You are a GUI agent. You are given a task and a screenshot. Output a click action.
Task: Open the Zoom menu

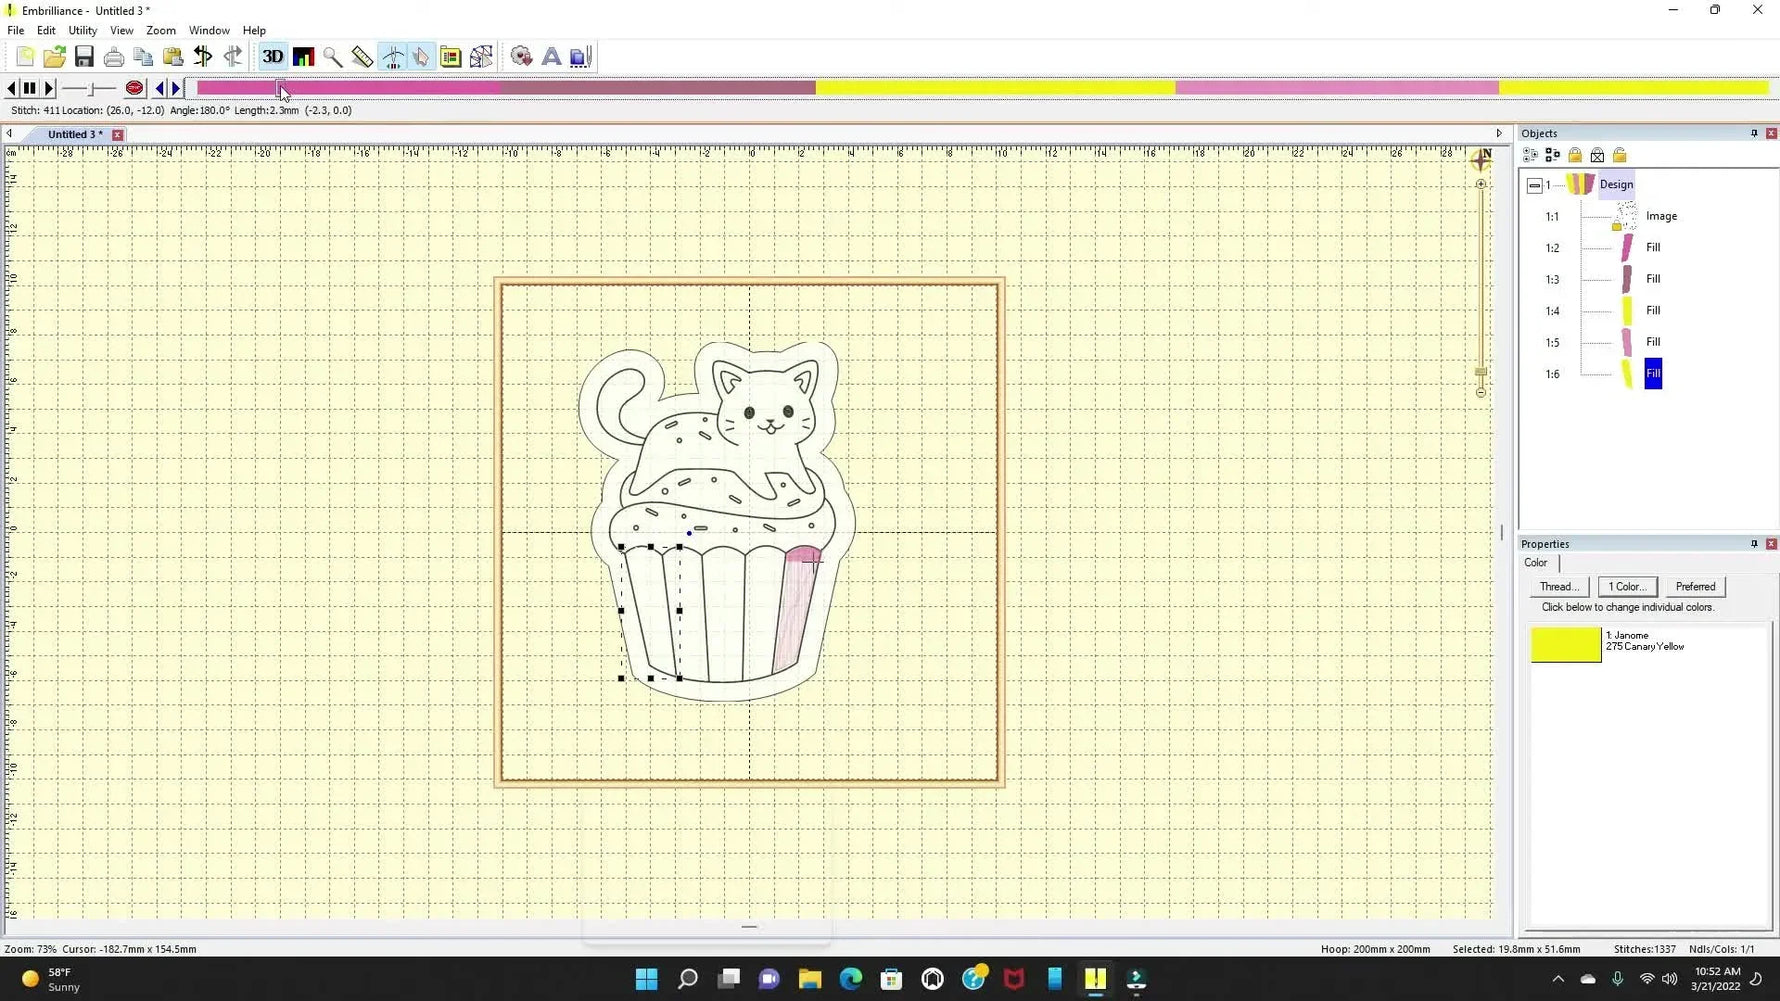click(x=160, y=30)
